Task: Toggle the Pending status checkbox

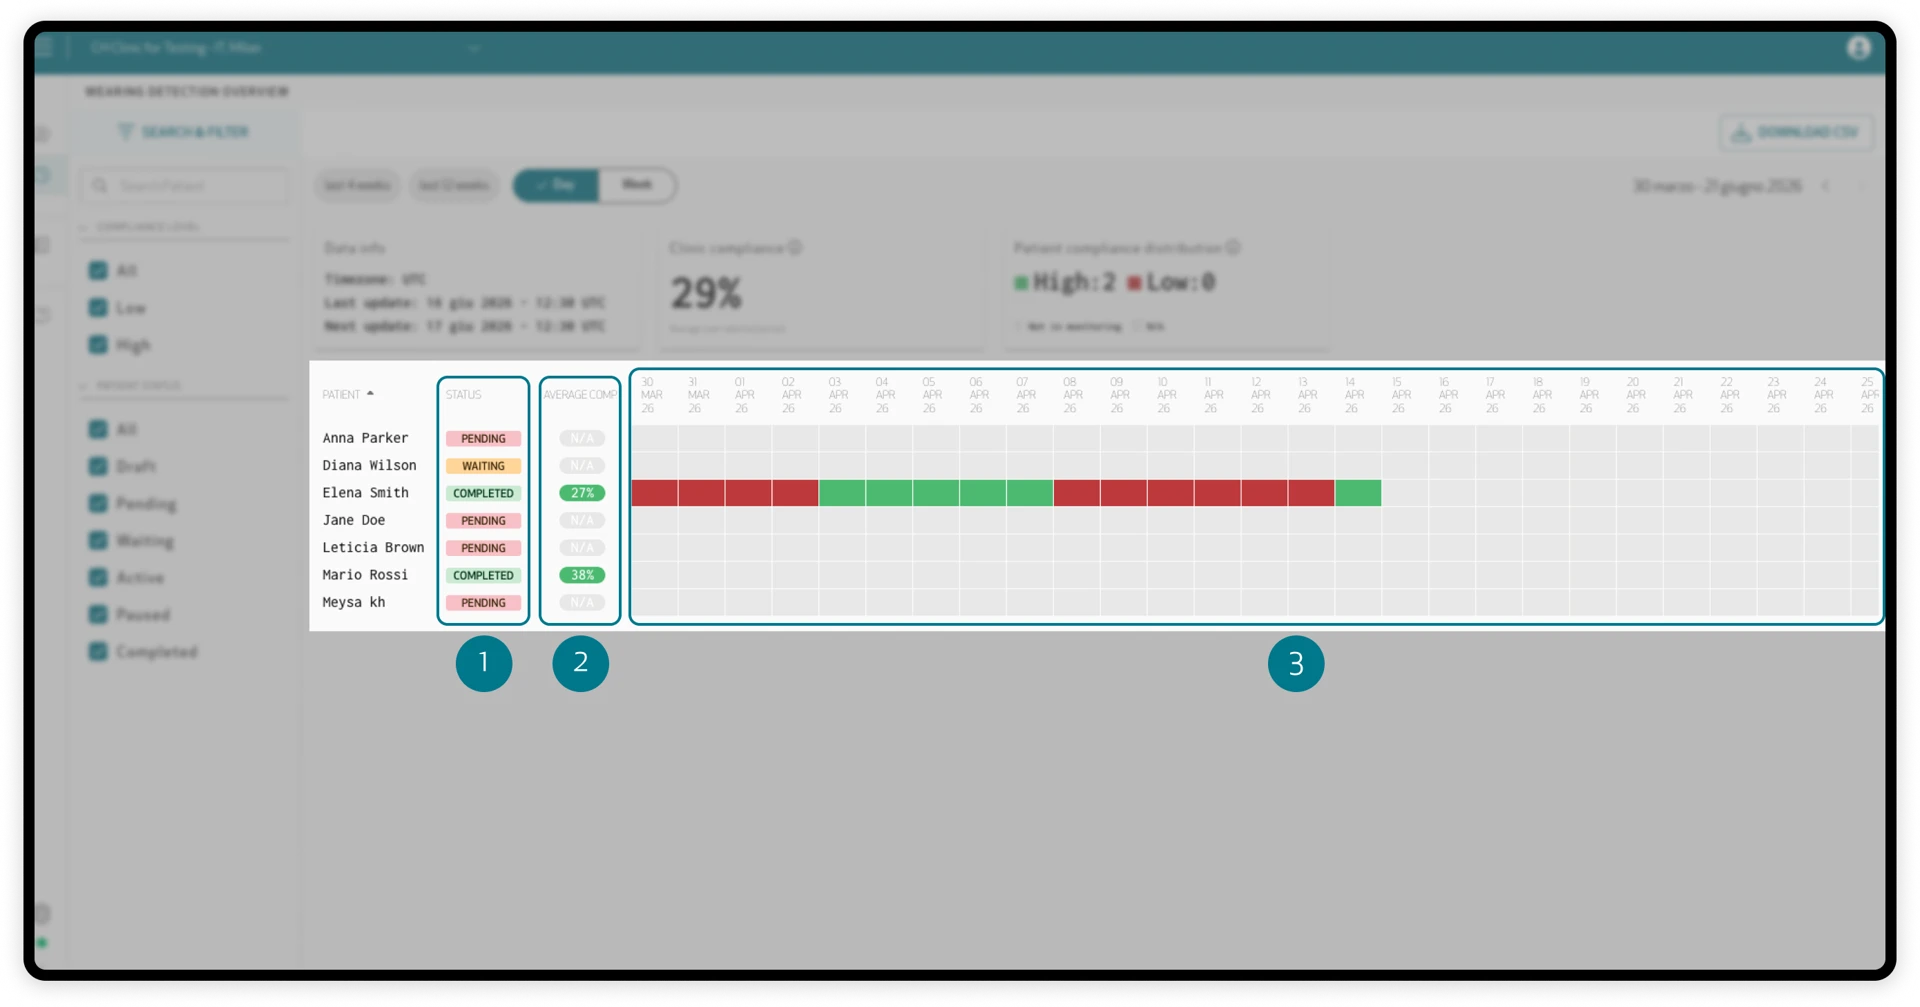Action: 98,503
